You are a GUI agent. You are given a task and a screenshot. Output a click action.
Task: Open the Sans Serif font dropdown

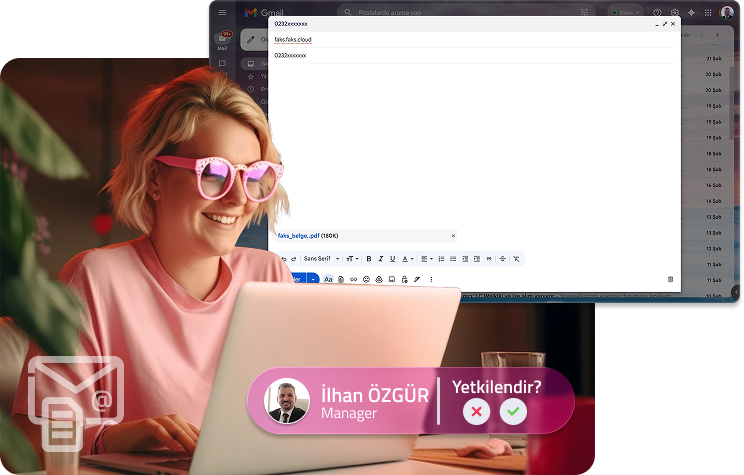(x=321, y=259)
